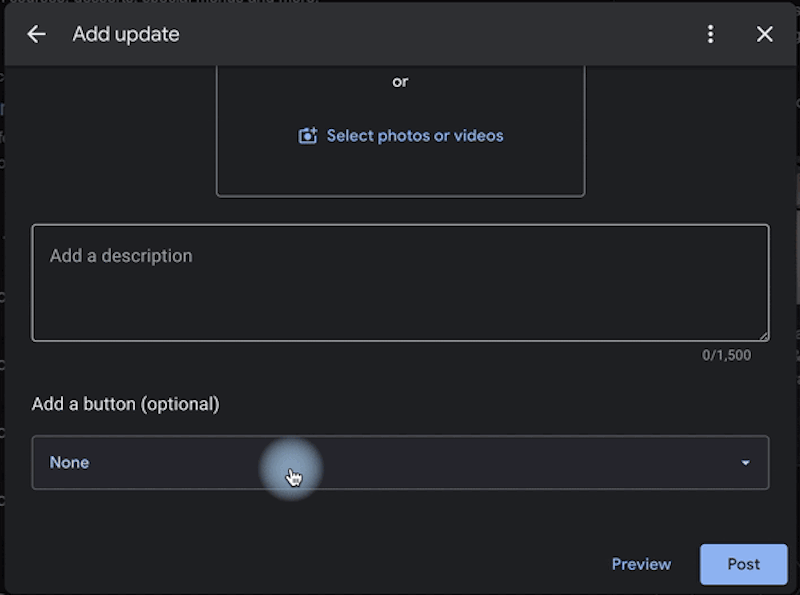The image size is (800, 595).
Task: Click the Add update dialog title
Action: click(x=126, y=34)
